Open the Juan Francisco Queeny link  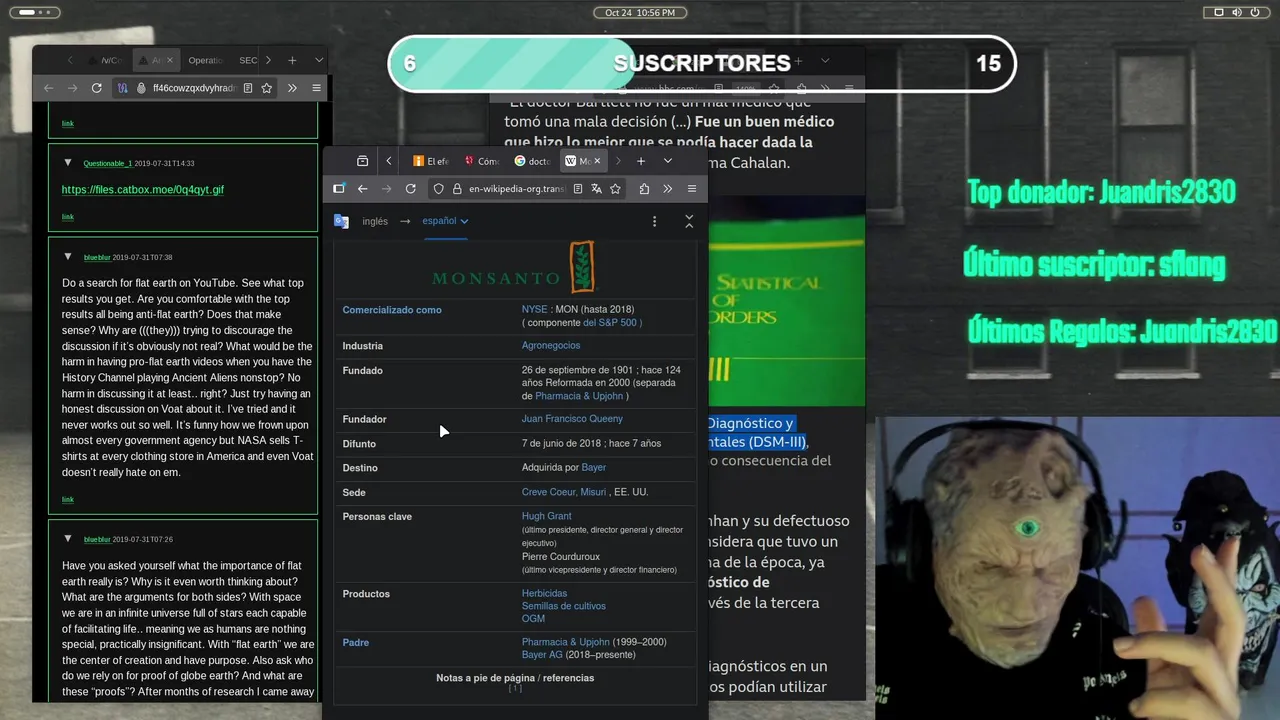coord(572,419)
